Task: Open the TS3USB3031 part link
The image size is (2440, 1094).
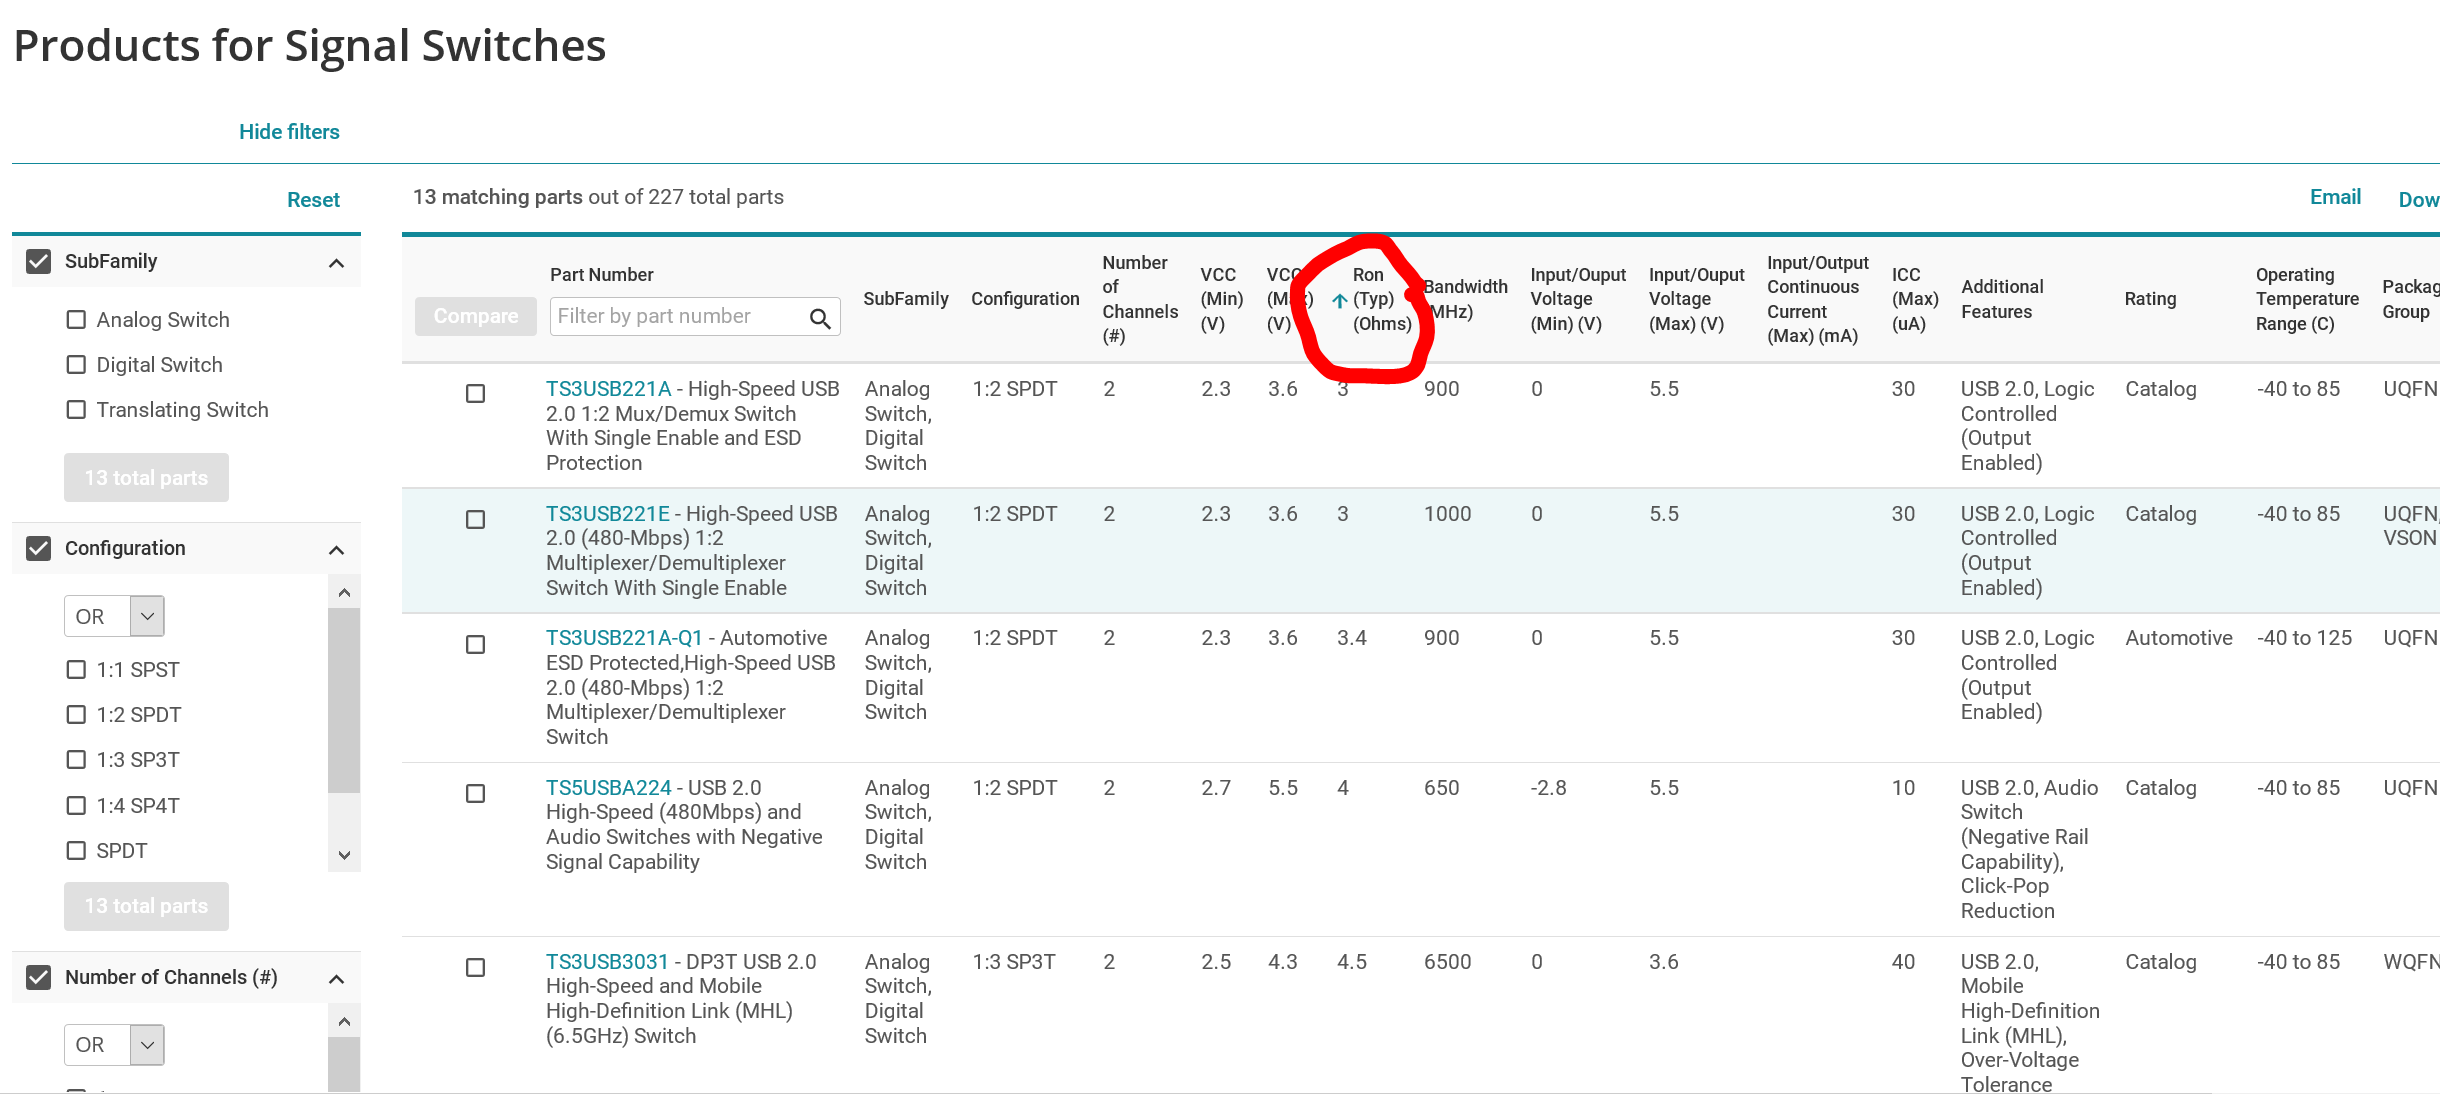Action: coord(606,962)
